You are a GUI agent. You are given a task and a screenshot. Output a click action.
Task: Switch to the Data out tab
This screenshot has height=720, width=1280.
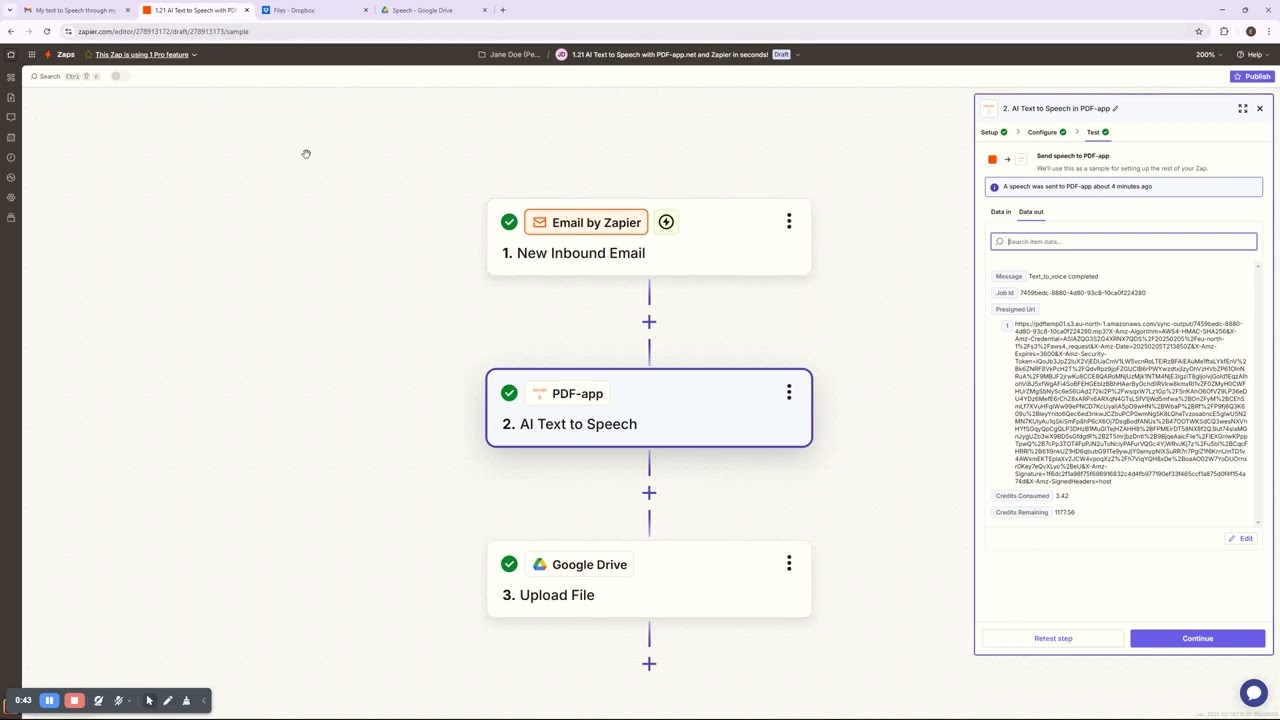[1031, 212]
